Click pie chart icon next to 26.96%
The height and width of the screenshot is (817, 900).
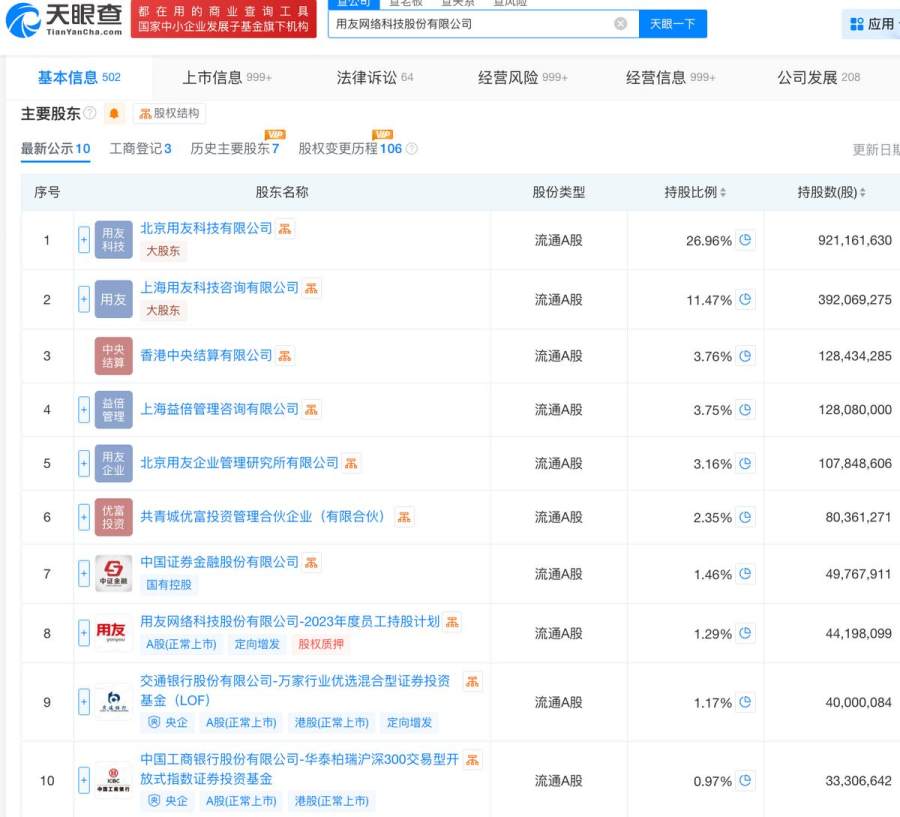[745, 240]
